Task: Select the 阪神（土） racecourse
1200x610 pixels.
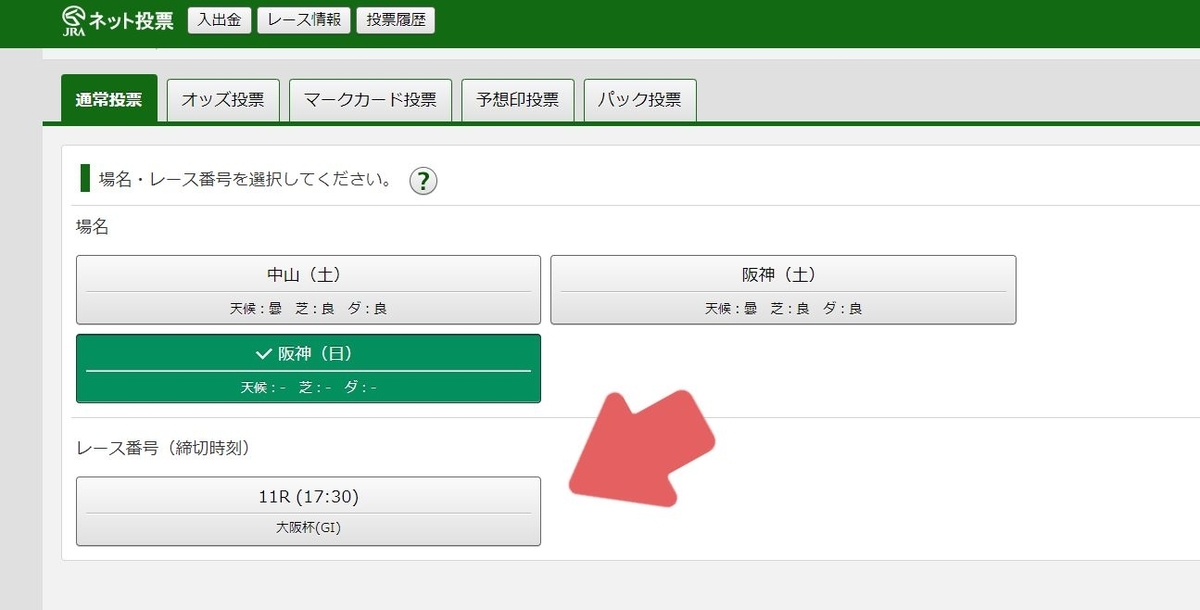Action: [x=783, y=290]
